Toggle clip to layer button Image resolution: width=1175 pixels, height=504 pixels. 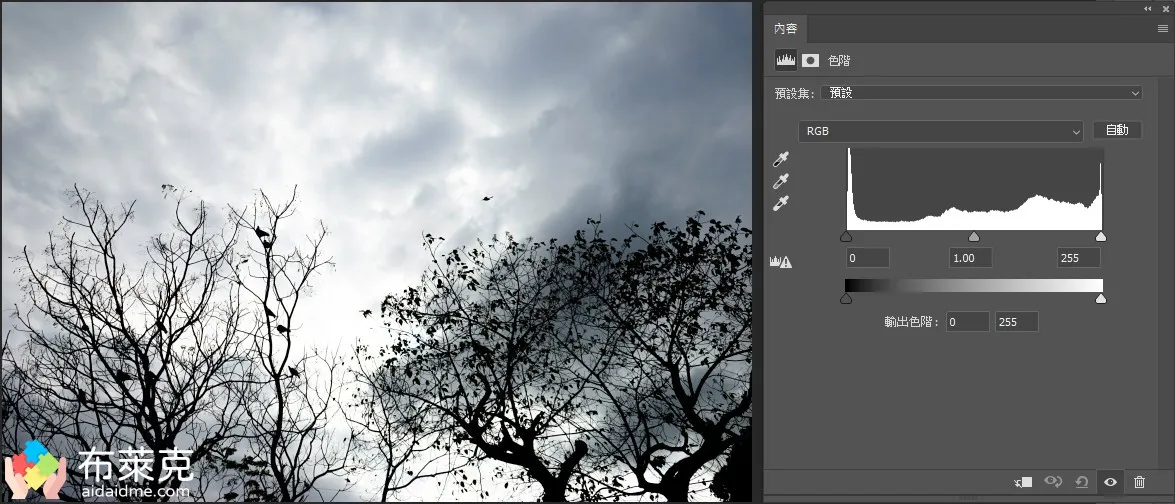click(x=1023, y=482)
